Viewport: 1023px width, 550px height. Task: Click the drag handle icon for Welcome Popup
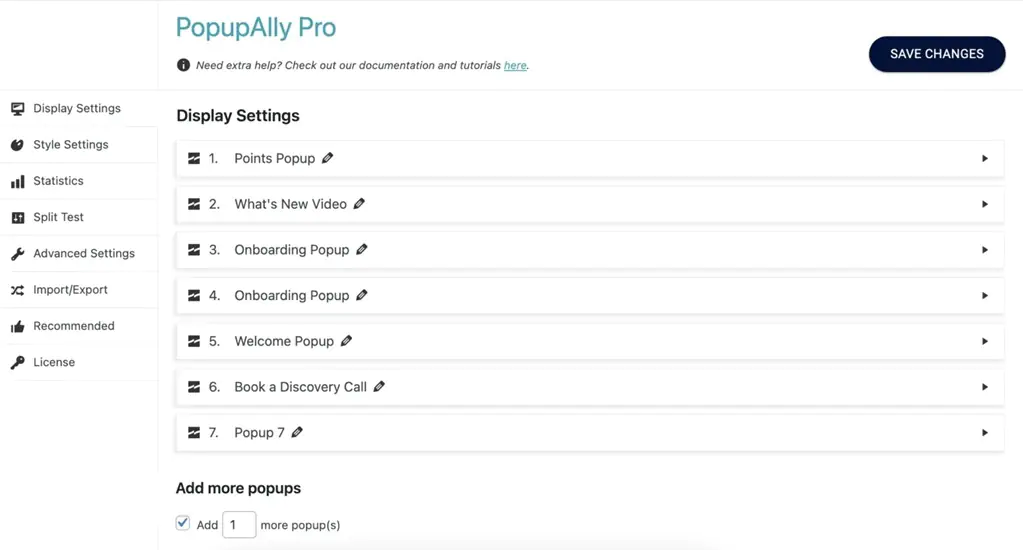[194, 341]
